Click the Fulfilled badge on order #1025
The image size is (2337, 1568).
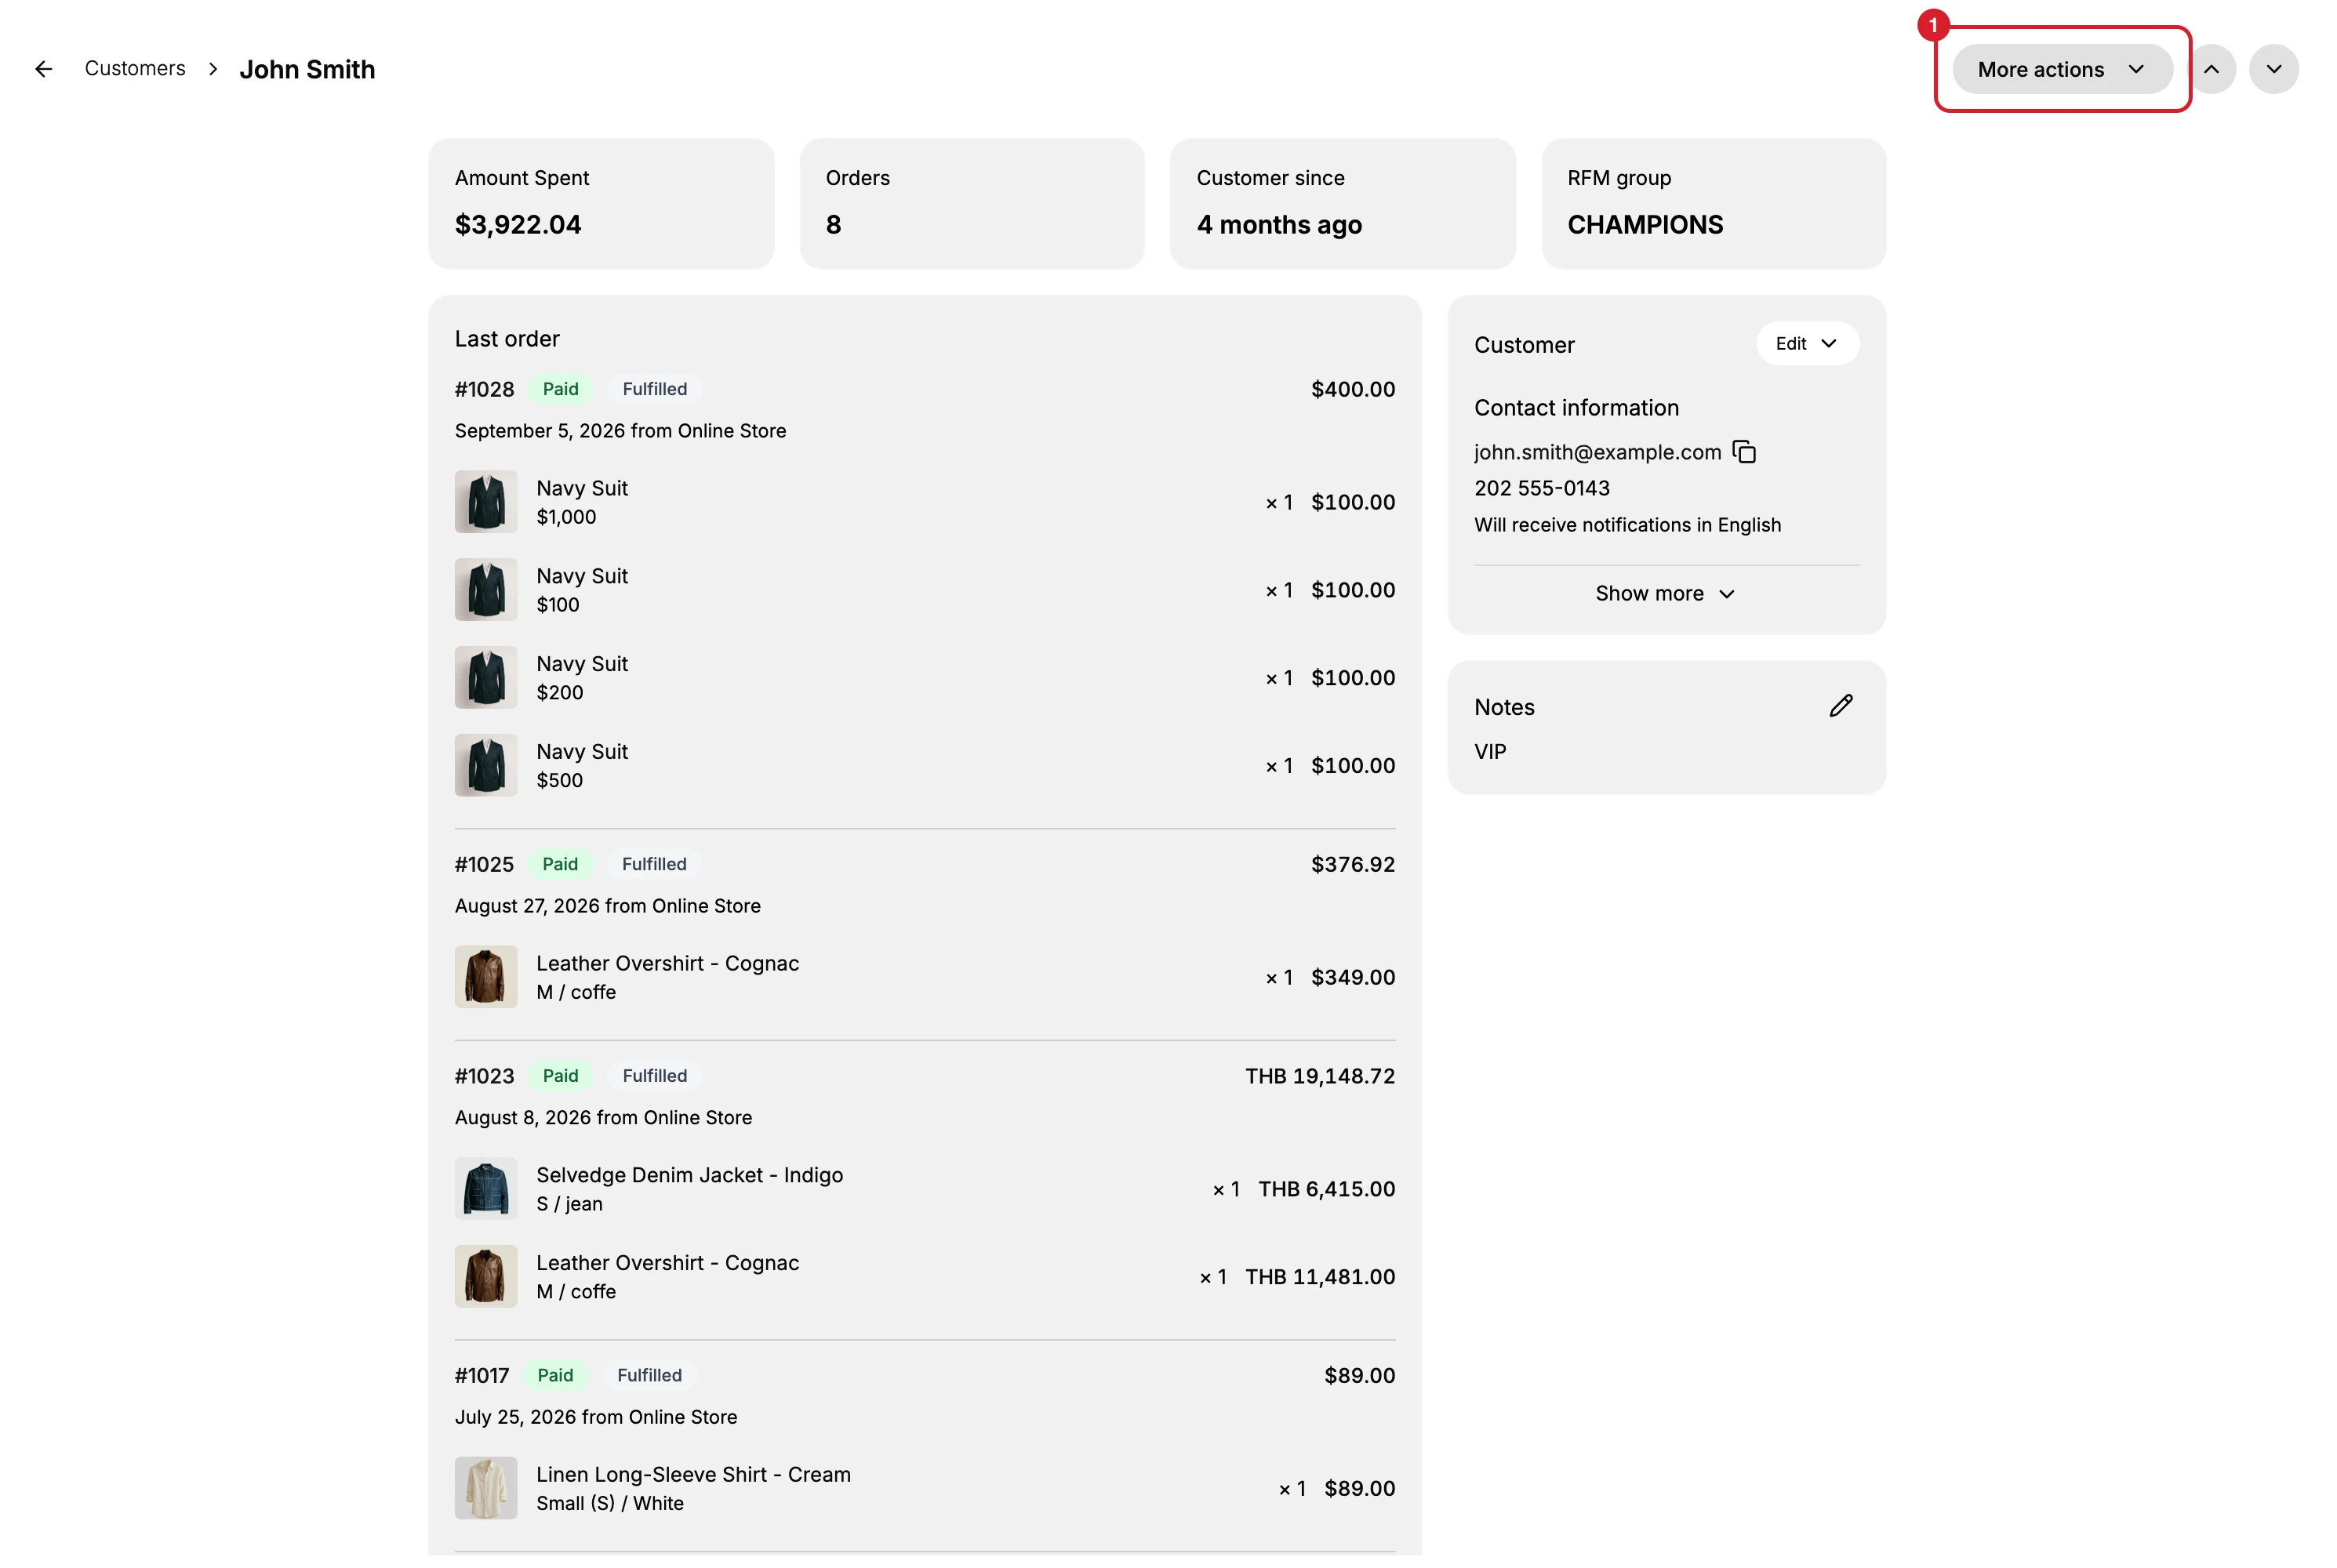[x=654, y=864]
